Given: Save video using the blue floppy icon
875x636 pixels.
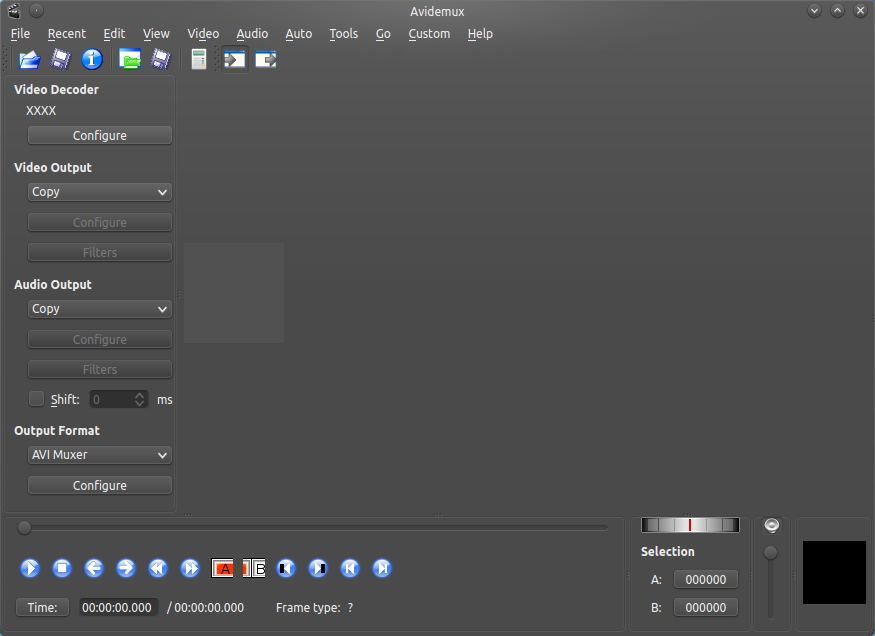Looking at the screenshot, I should (60, 59).
